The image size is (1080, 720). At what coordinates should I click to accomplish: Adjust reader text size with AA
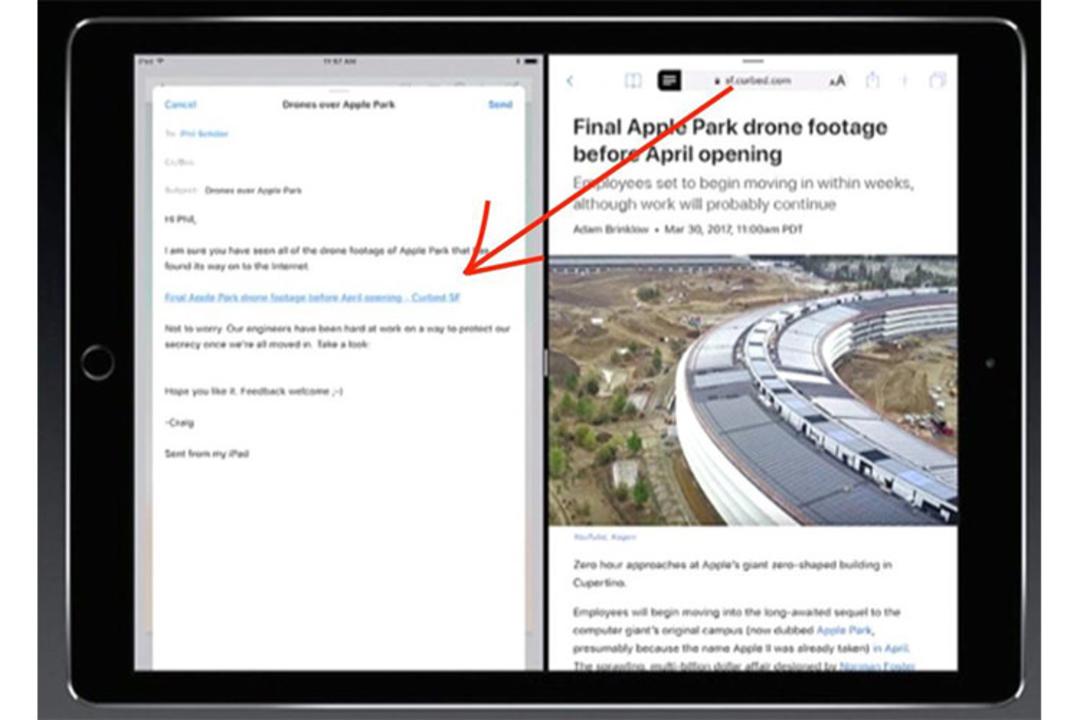(836, 81)
